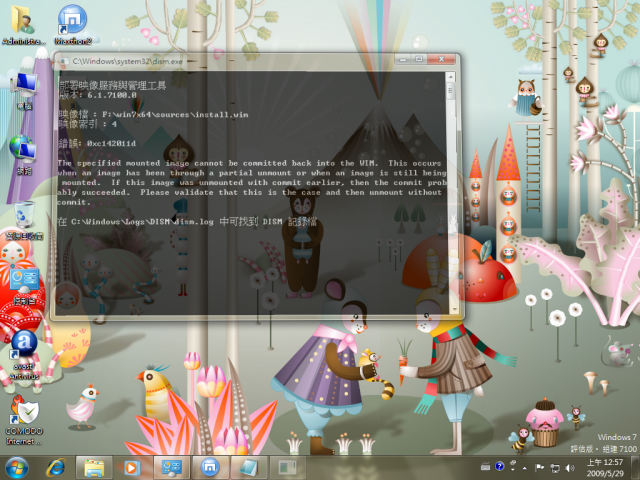Open the Control Panel desktop icon

click(x=24, y=286)
